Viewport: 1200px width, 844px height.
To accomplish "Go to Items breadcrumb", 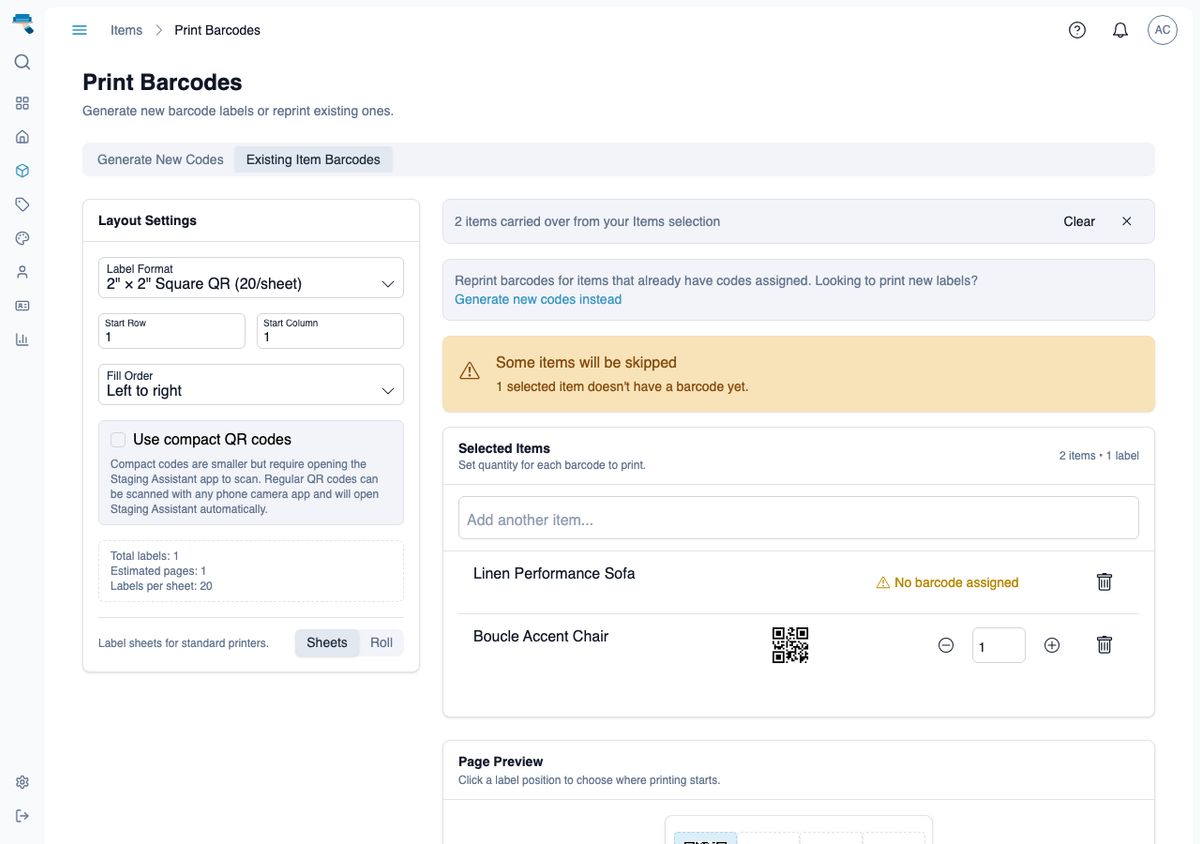I will [126, 30].
